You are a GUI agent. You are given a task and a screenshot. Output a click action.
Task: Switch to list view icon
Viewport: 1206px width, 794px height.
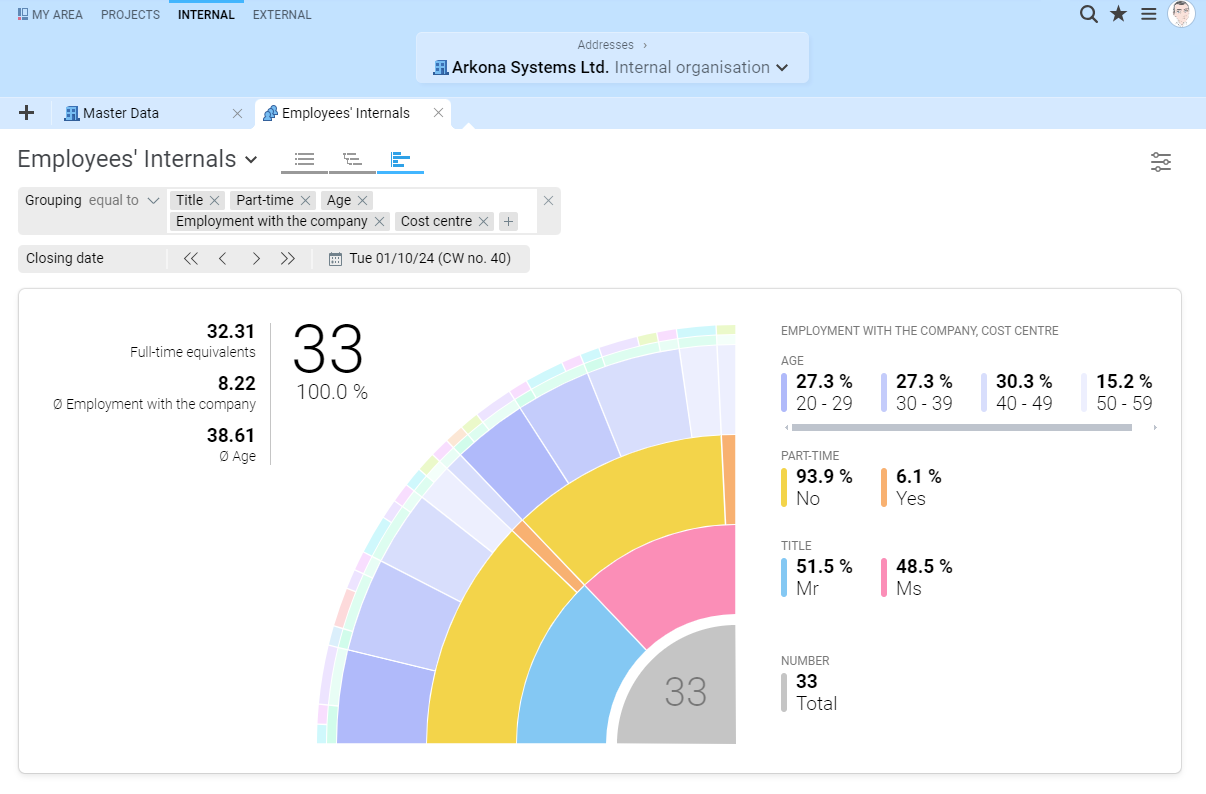pos(305,159)
